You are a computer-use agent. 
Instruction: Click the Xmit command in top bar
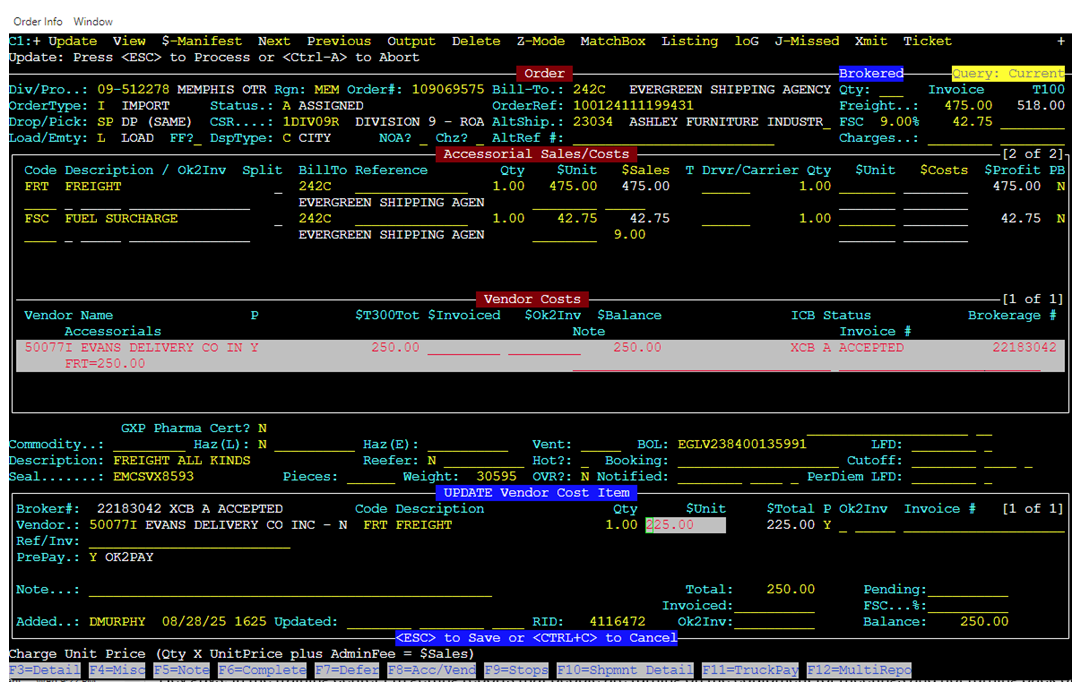tap(870, 41)
